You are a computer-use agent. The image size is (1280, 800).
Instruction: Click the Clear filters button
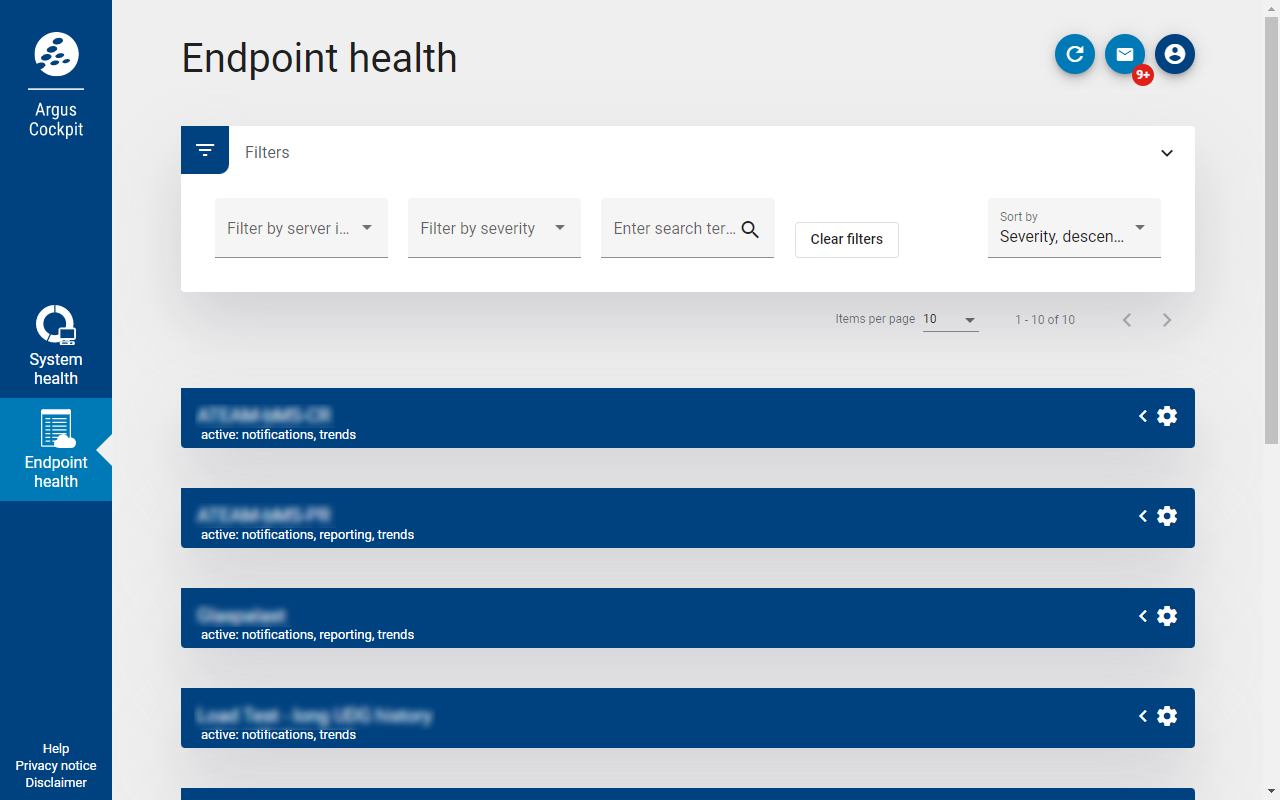click(x=846, y=240)
